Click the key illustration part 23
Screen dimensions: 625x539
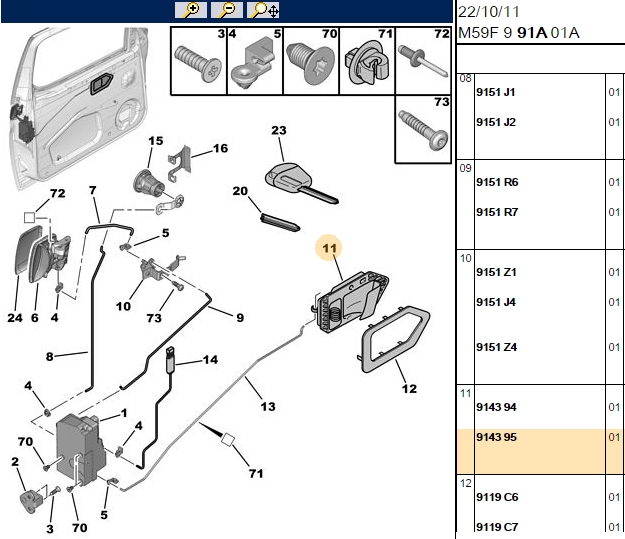point(301,183)
